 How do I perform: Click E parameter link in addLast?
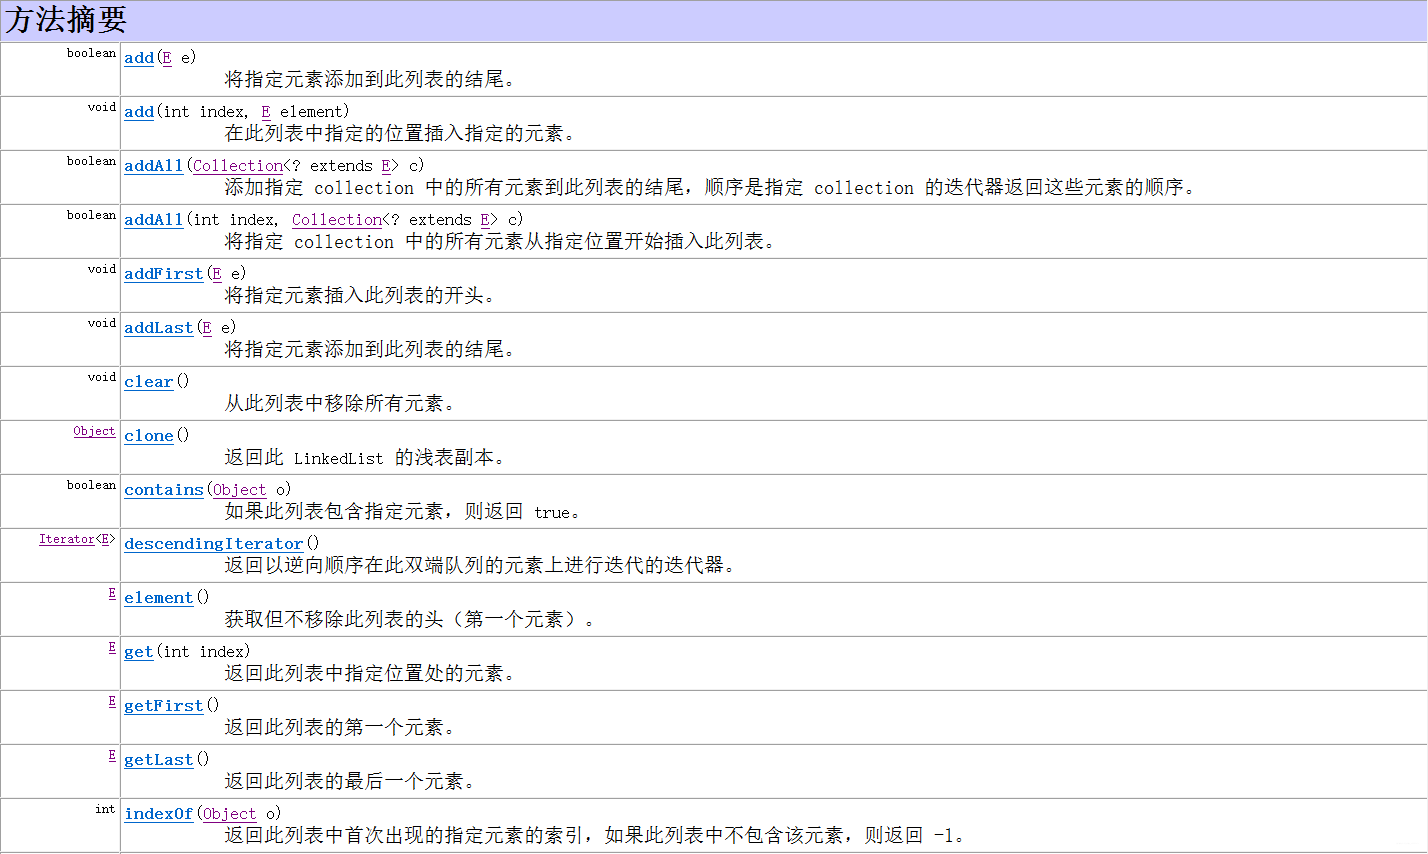pos(207,328)
